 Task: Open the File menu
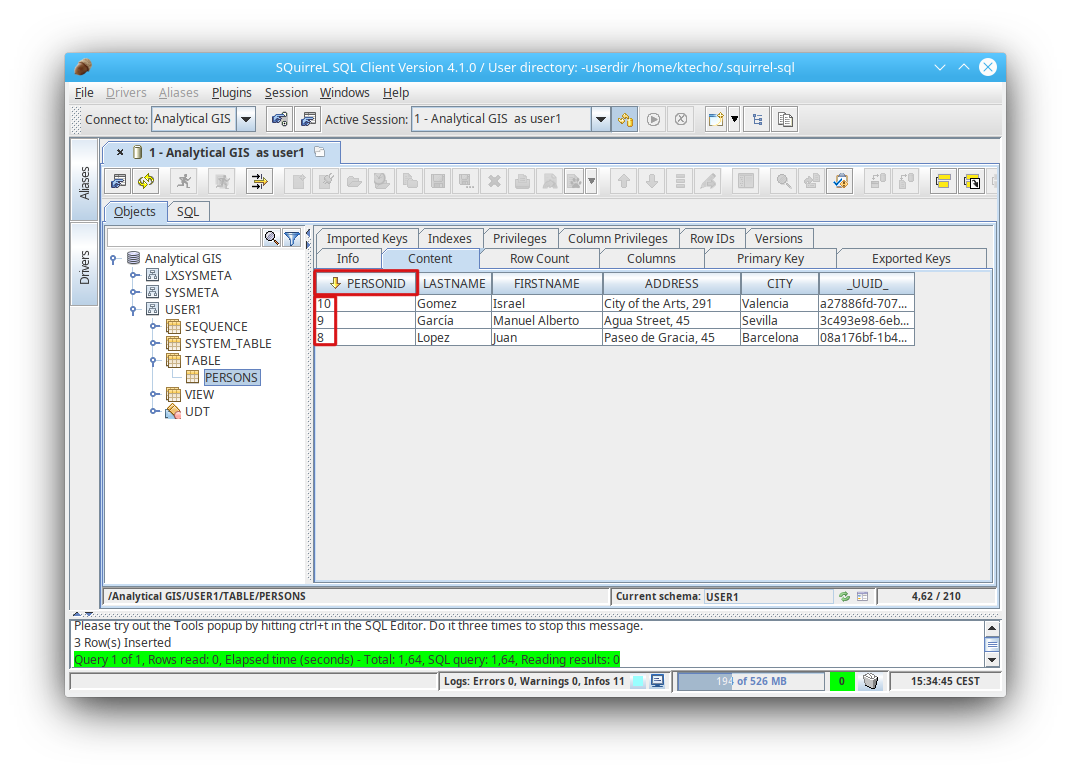(x=84, y=92)
